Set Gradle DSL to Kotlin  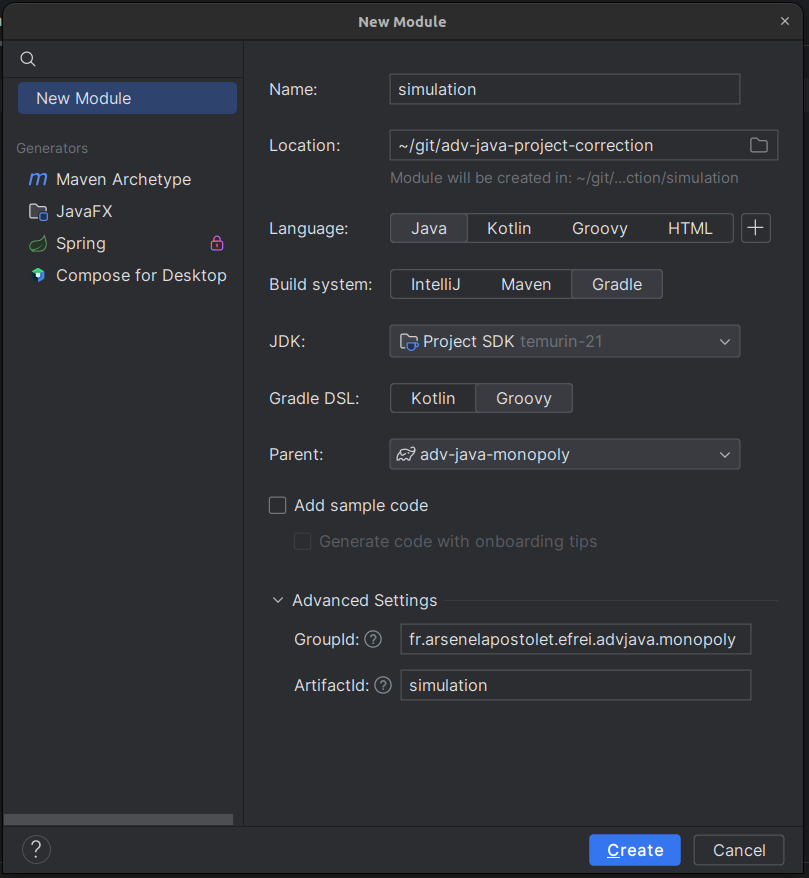pos(433,398)
